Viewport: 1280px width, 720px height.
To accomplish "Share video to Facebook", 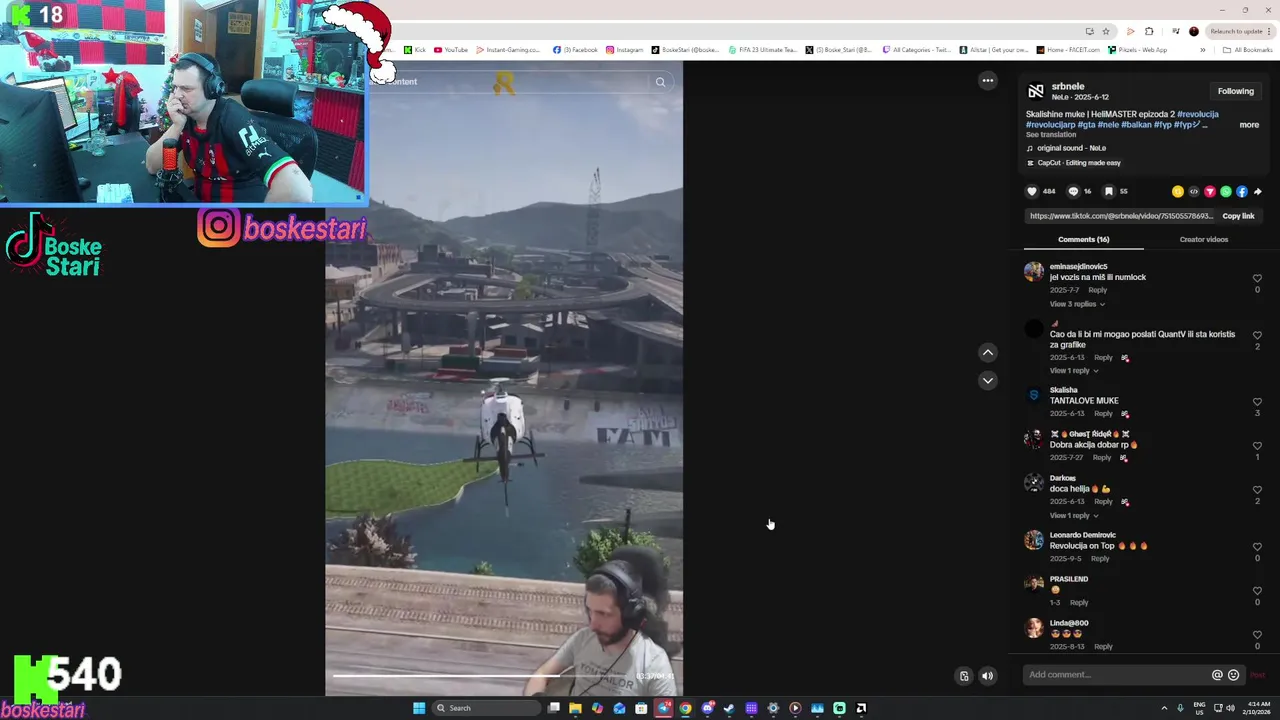I will [1242, 191].
